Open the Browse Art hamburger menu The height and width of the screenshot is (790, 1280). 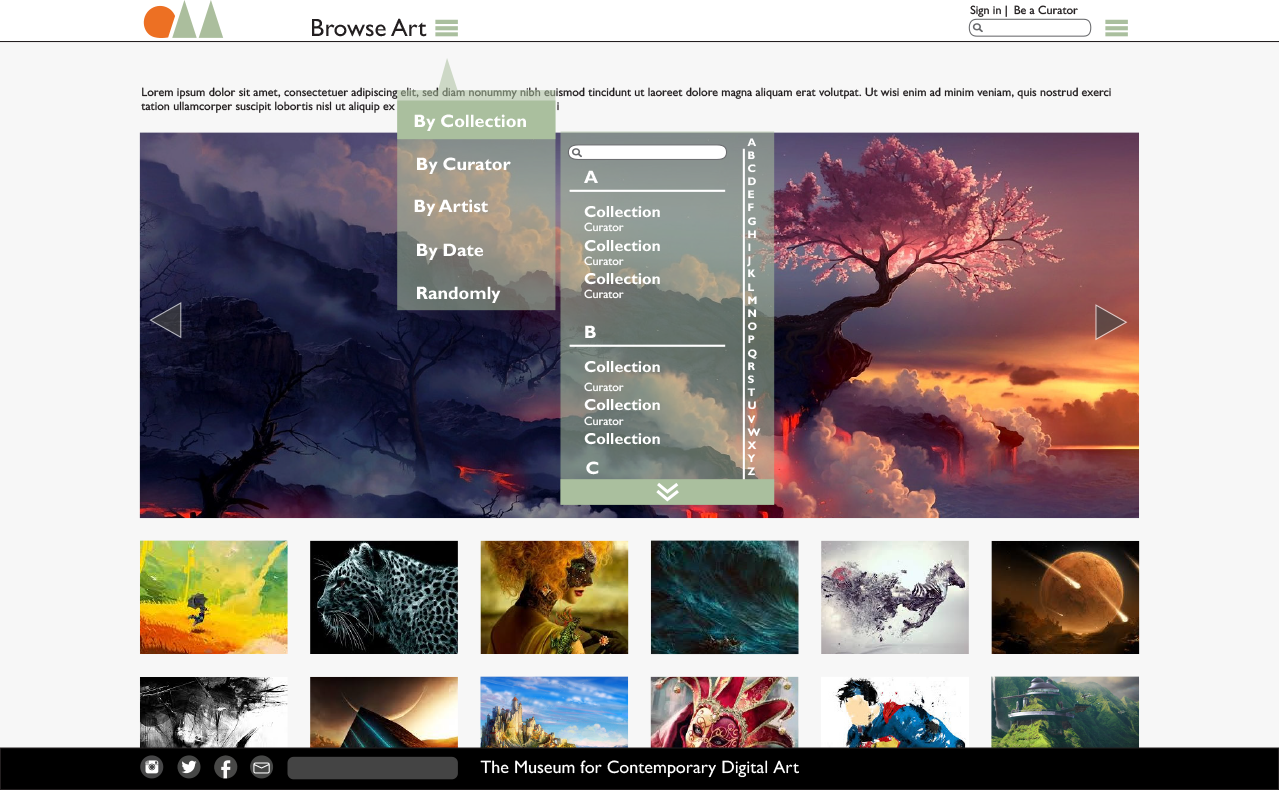click(x=447, y=28)
